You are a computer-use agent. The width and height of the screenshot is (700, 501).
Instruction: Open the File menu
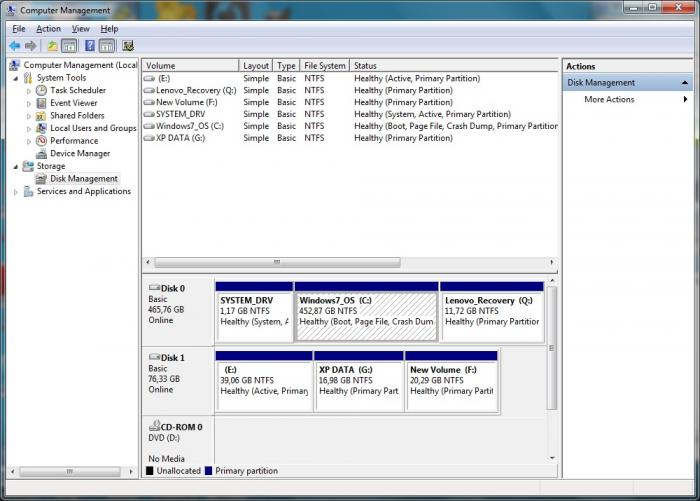pyautogui.click(x=19, y=29)
